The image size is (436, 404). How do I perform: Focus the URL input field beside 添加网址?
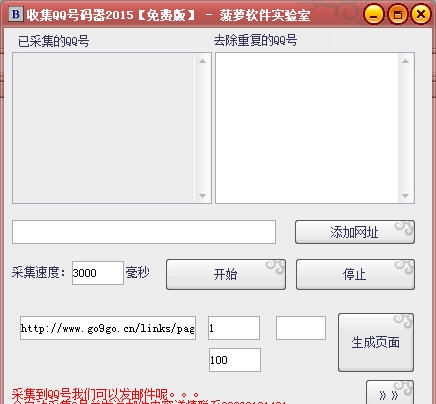click(144, 232)
